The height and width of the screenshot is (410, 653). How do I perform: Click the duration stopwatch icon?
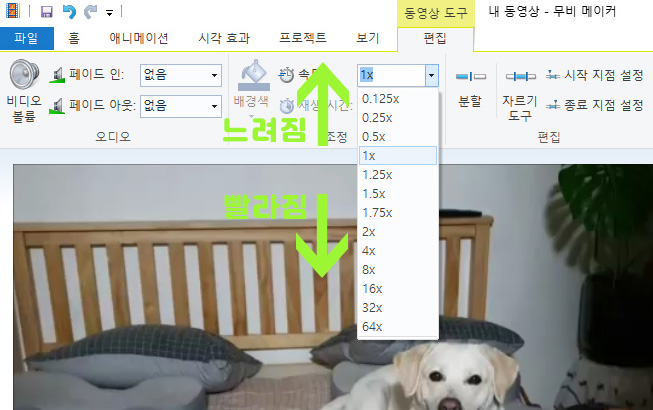(287, 106)
